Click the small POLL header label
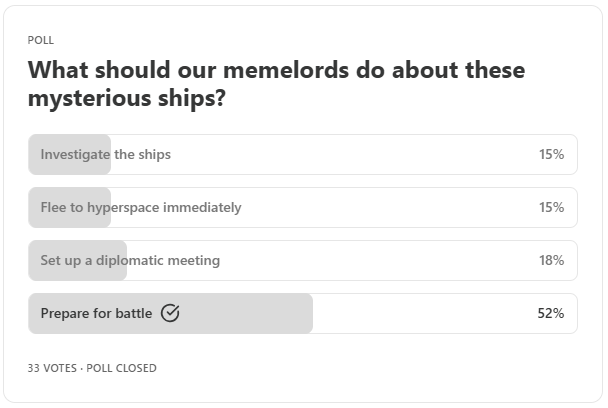The width and height of the screenshot is (608, 408). 41,40
